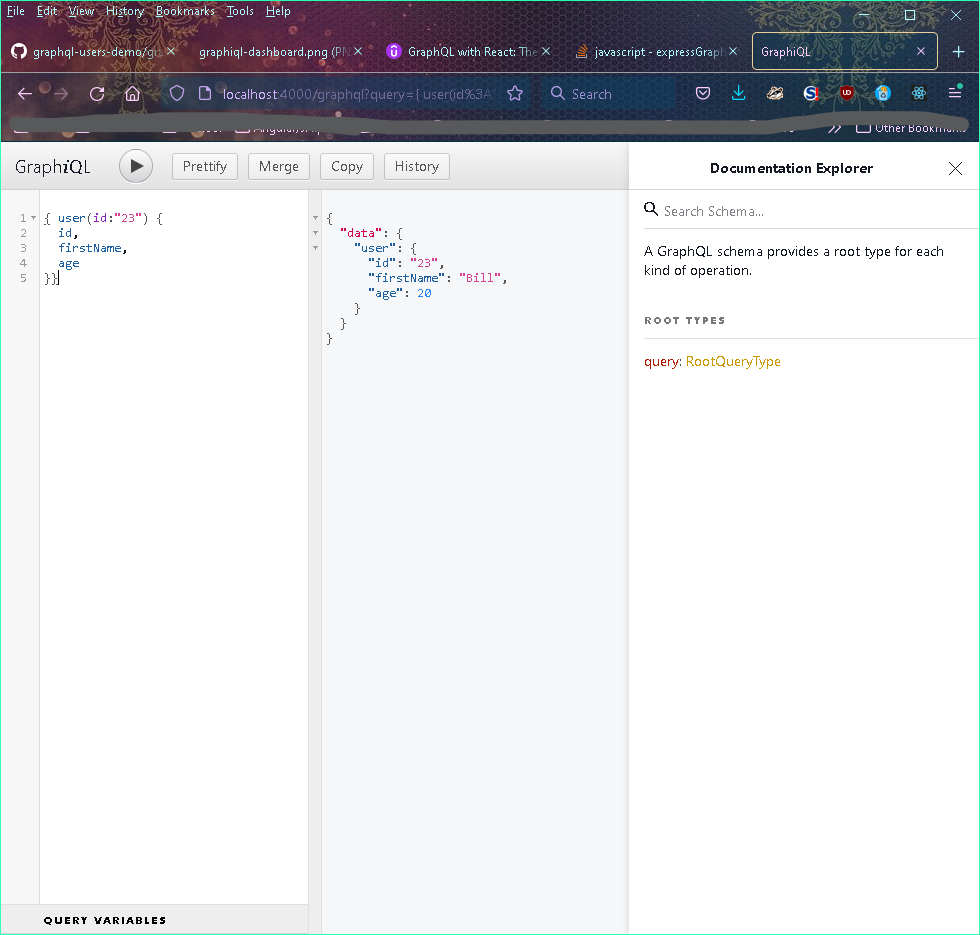Close the javascript - expressGraph tab
Image resolution: width=980 pixels, height=935 pixels.
pyautogui.click(x=733, y=51)
